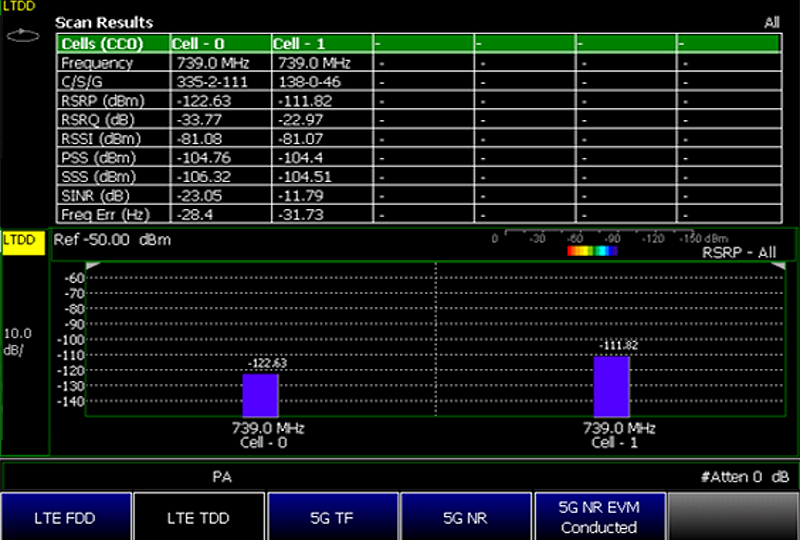The image size is (800, 540).
Task: Click the Cell - 1 RSRP bar
Action: tap(611, 387)
